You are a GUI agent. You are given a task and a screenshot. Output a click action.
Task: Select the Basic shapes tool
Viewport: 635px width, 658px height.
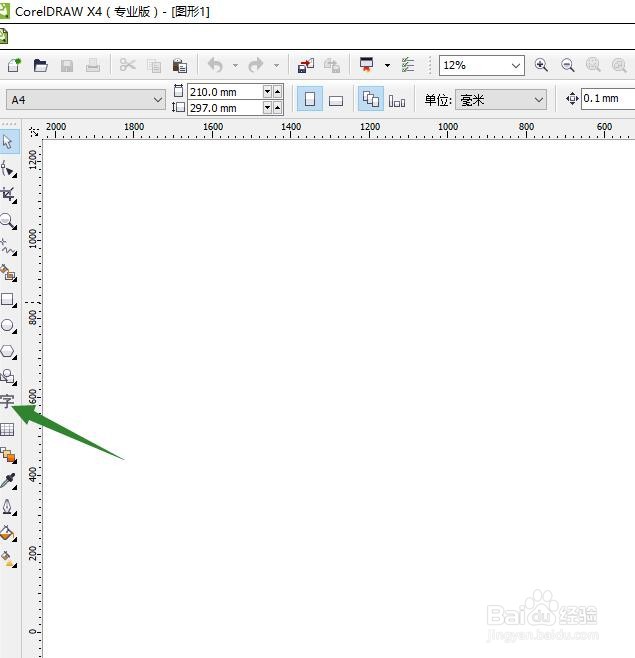click(x=8, y=377)
